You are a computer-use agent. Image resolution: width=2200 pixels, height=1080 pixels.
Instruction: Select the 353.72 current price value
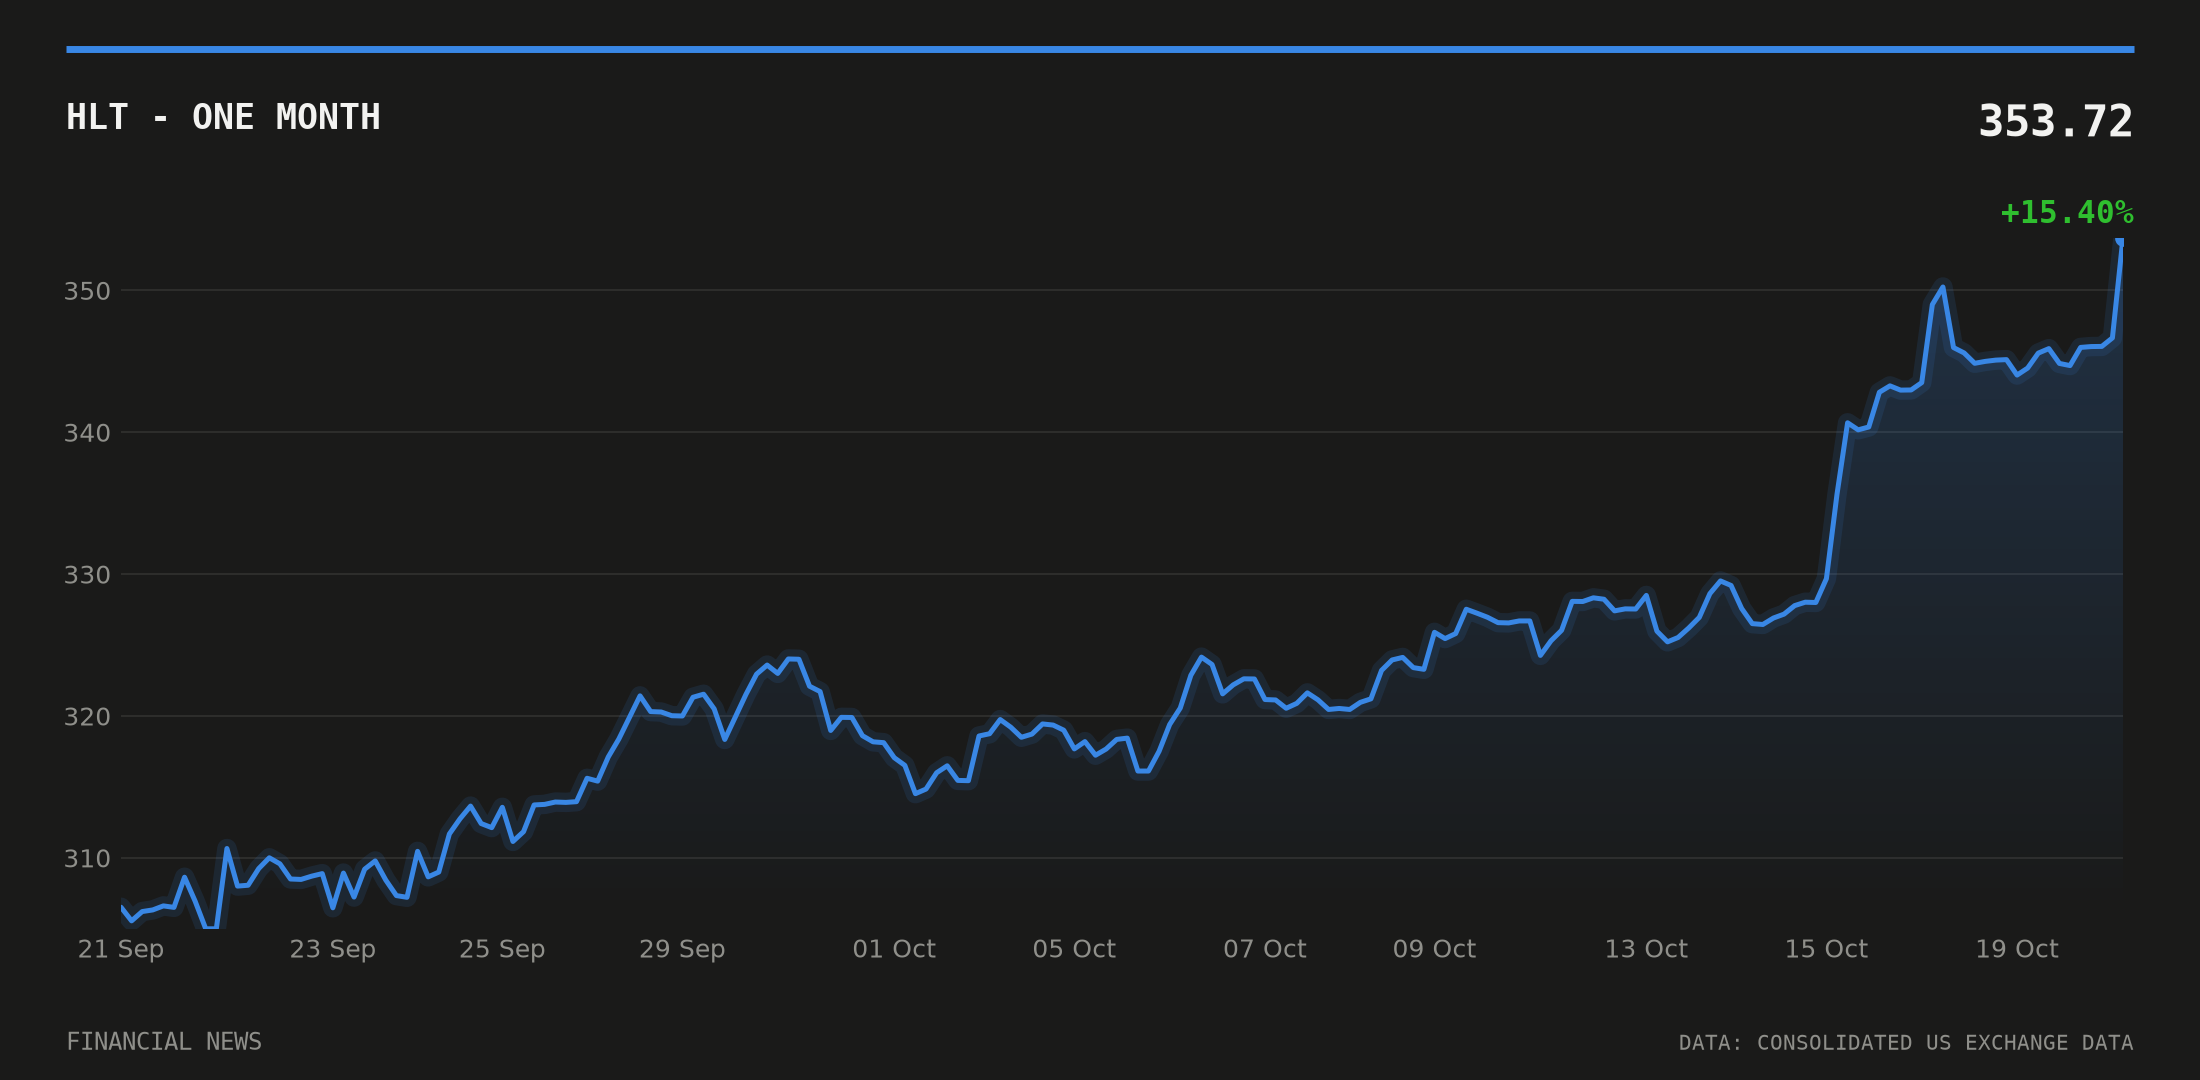click(2055, 122)
